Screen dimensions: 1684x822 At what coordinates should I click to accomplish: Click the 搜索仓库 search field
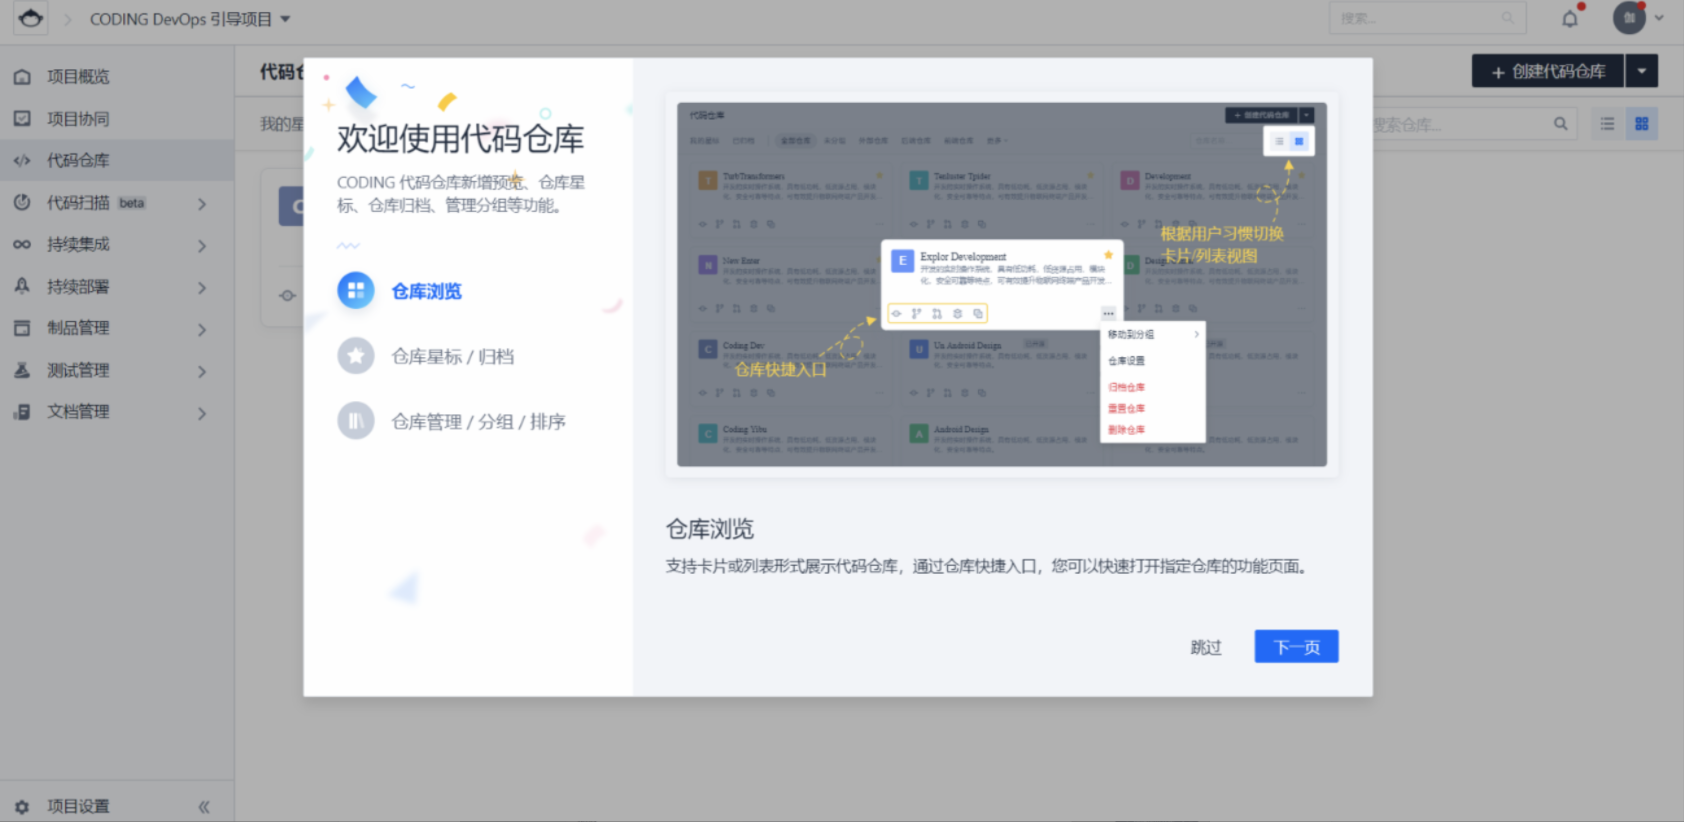(1460, 124)
